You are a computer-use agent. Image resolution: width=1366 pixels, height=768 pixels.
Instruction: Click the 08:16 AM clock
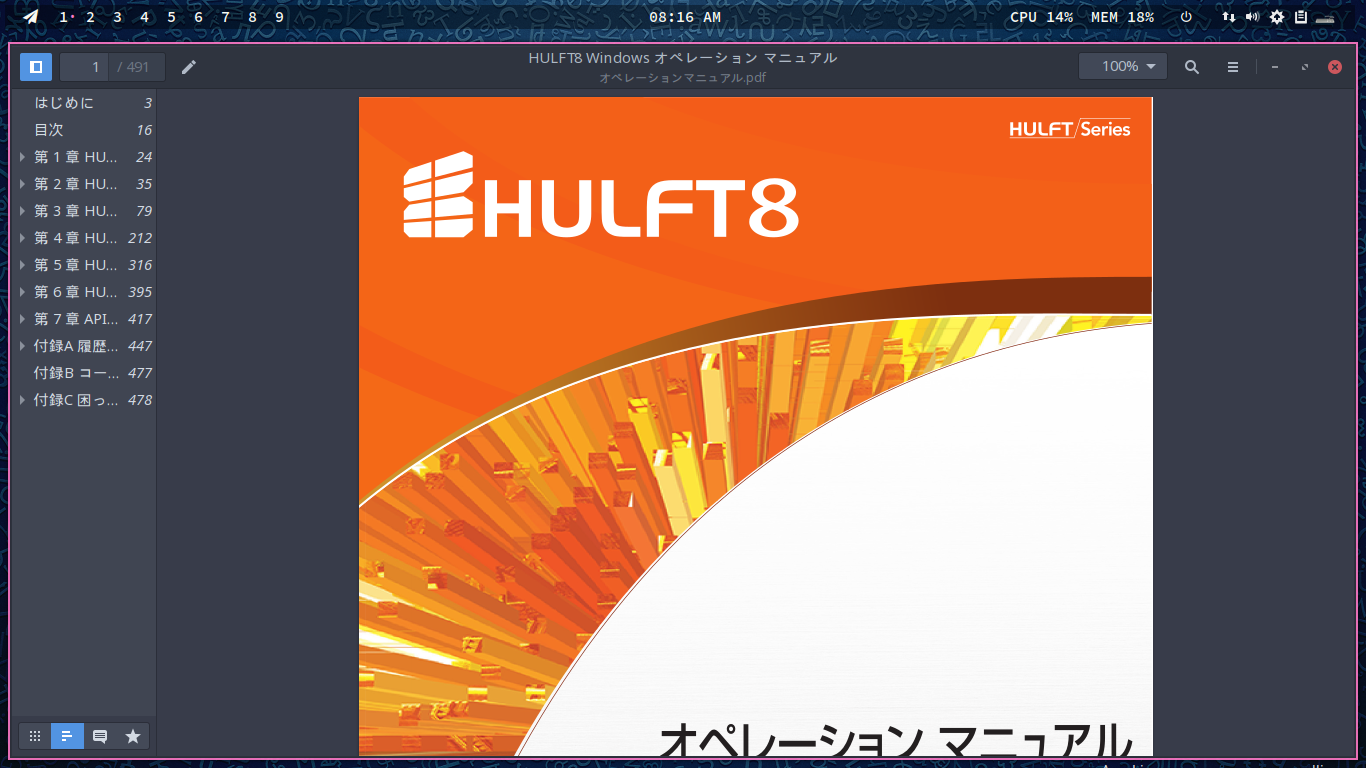coord(685,17)
